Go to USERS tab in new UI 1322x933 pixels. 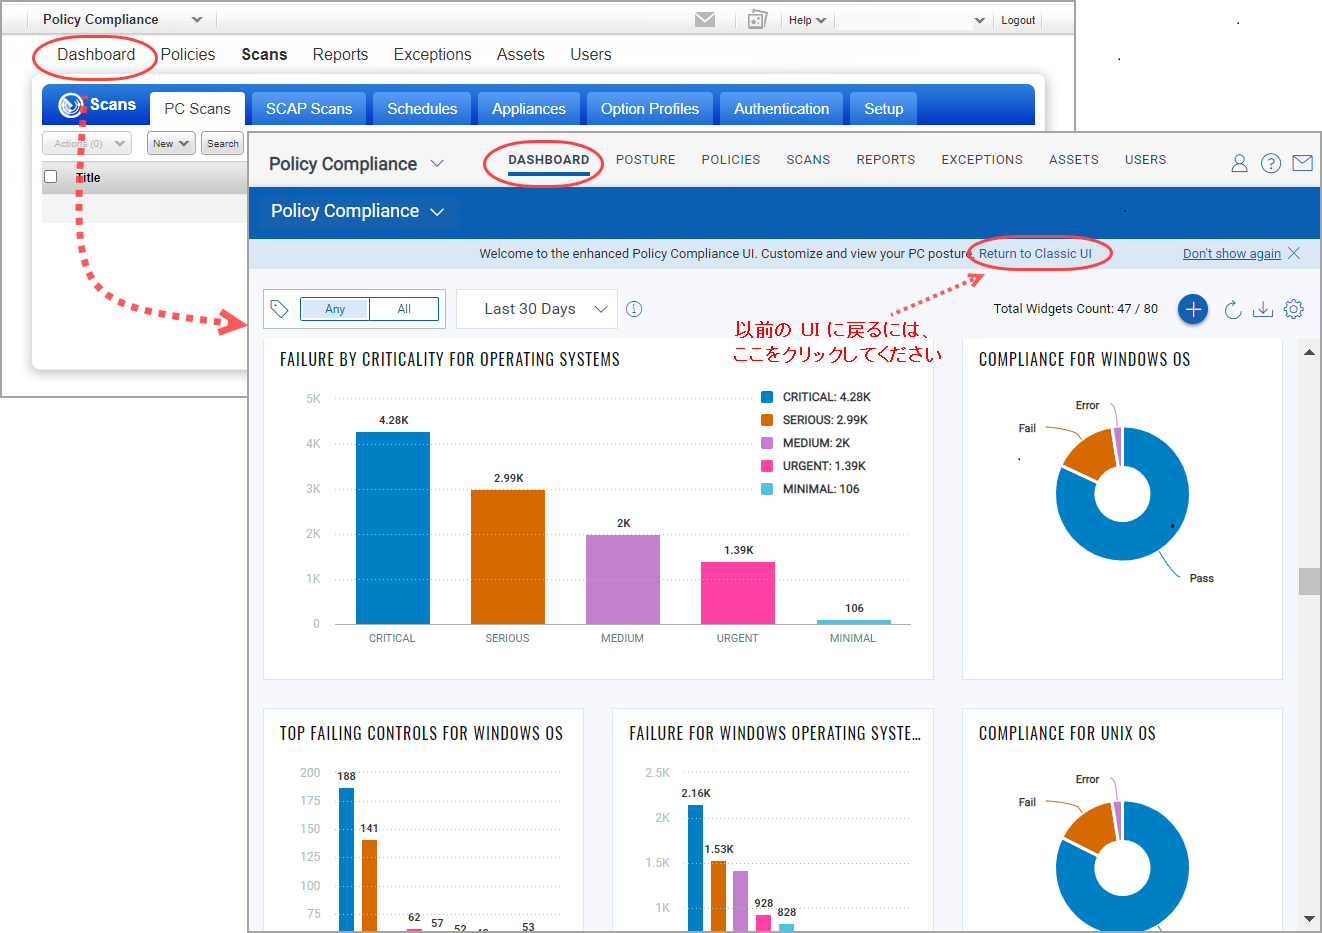click(1146, 160)
